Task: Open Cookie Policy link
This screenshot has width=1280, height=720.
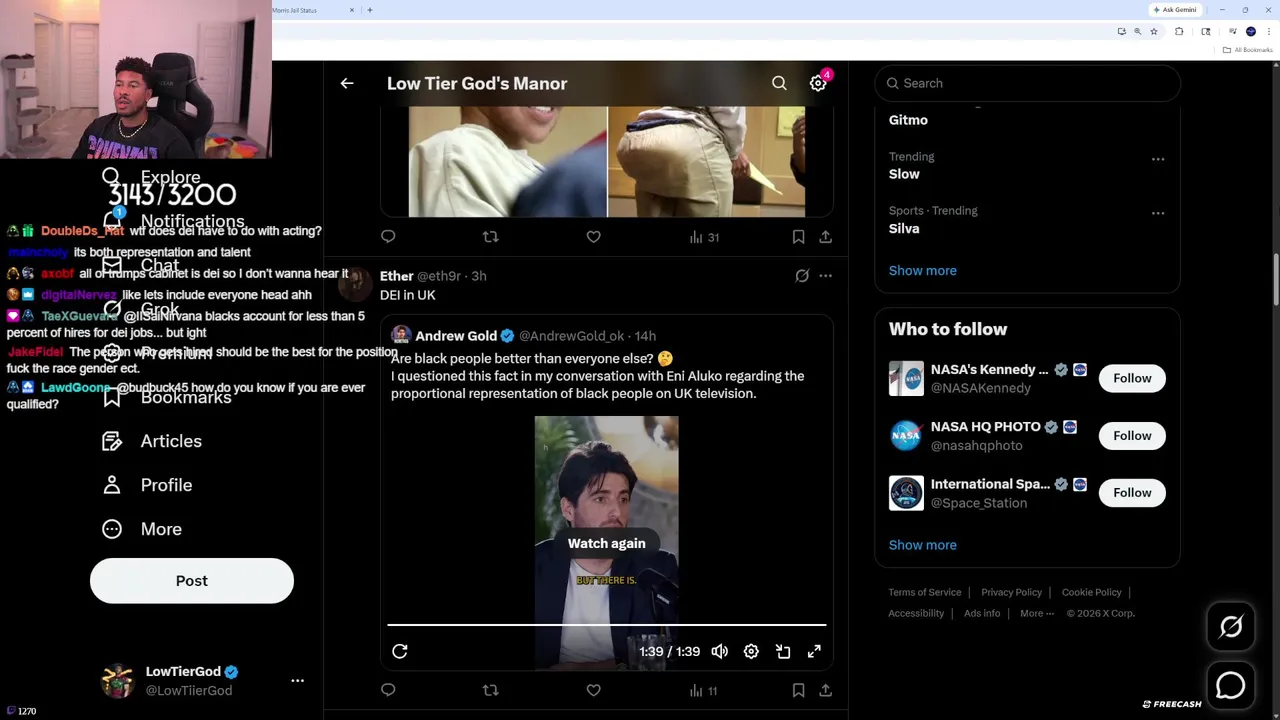Action: pos(1091,592)
